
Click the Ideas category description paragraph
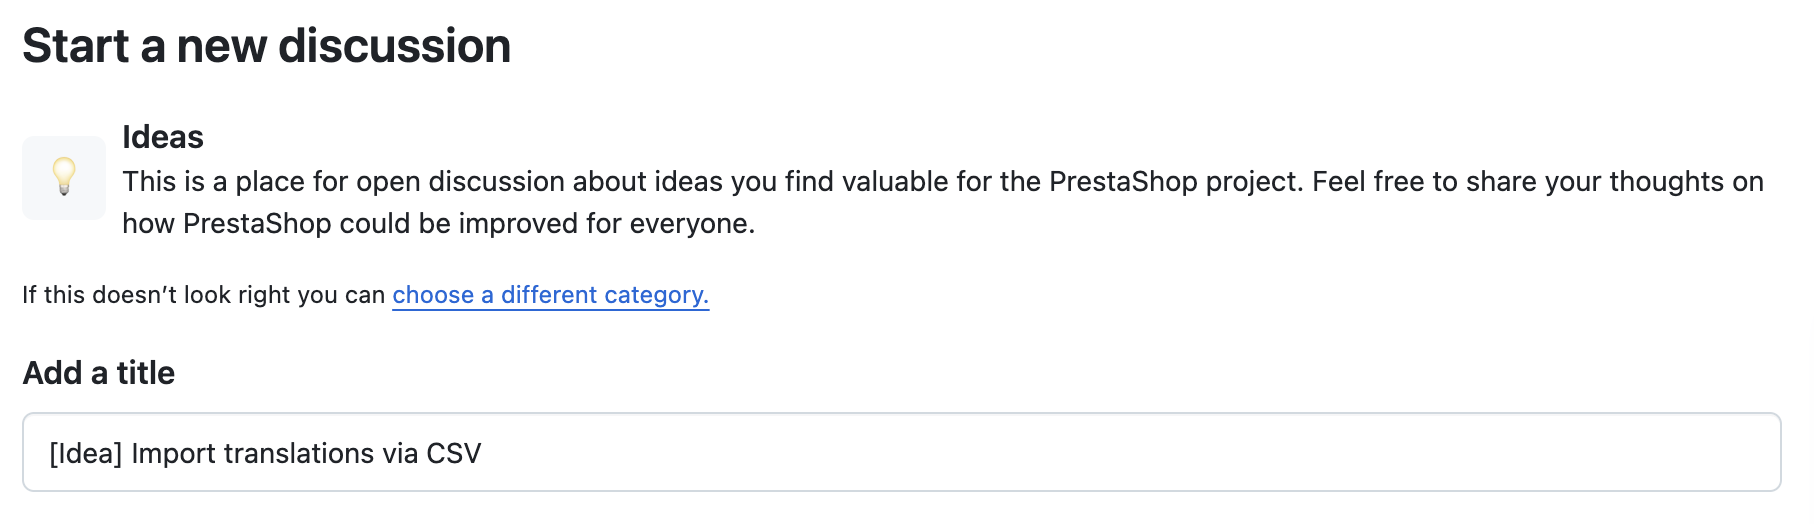[943, 202]
